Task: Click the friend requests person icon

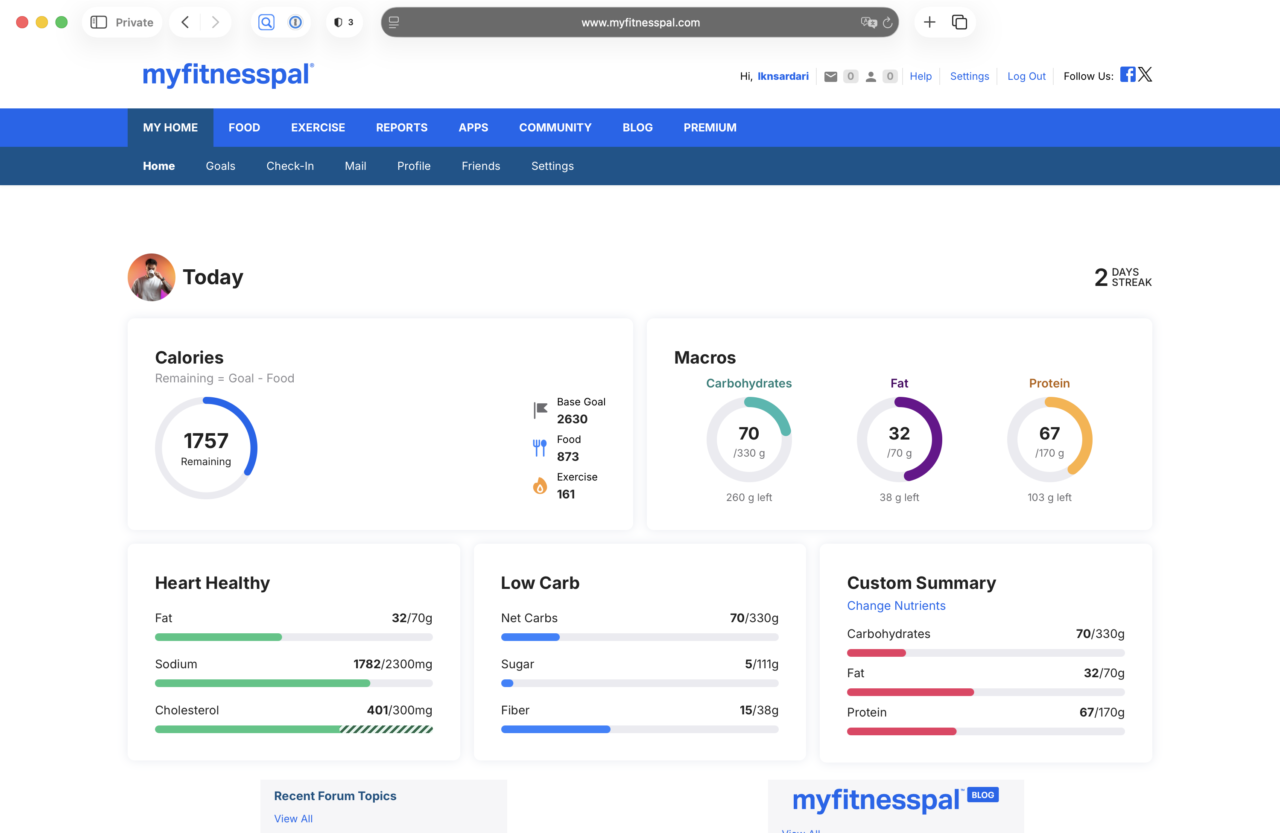Action: 871,76
